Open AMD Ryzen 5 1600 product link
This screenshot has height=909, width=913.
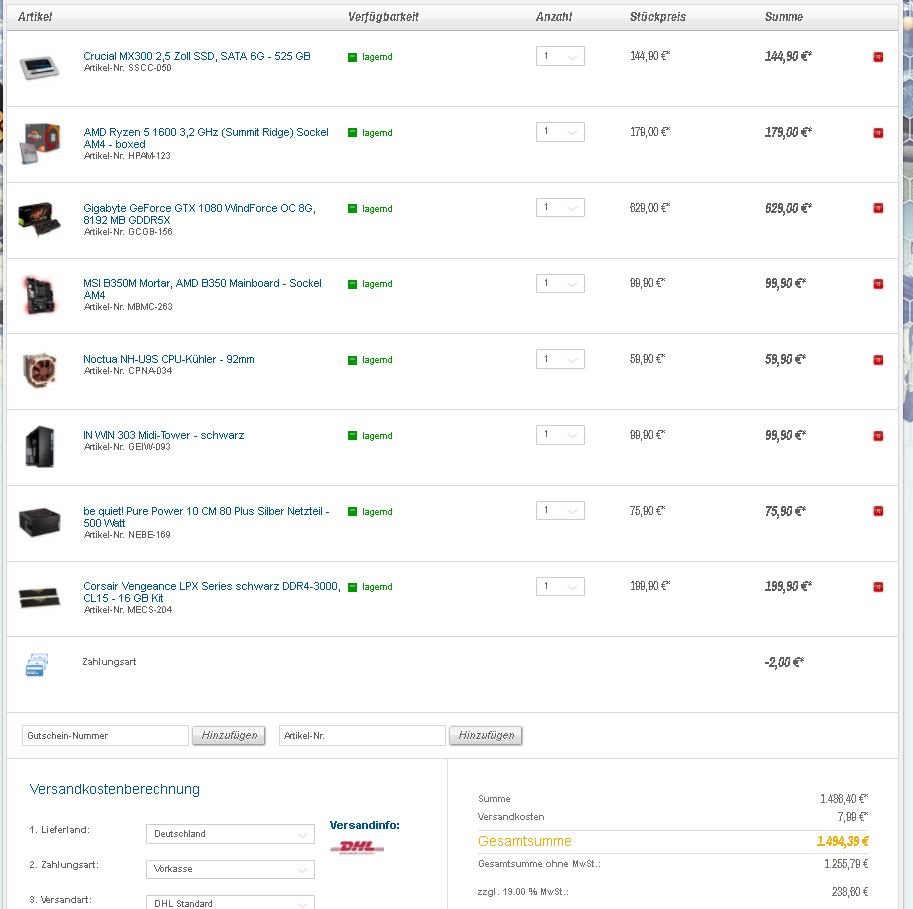point(206,138)
